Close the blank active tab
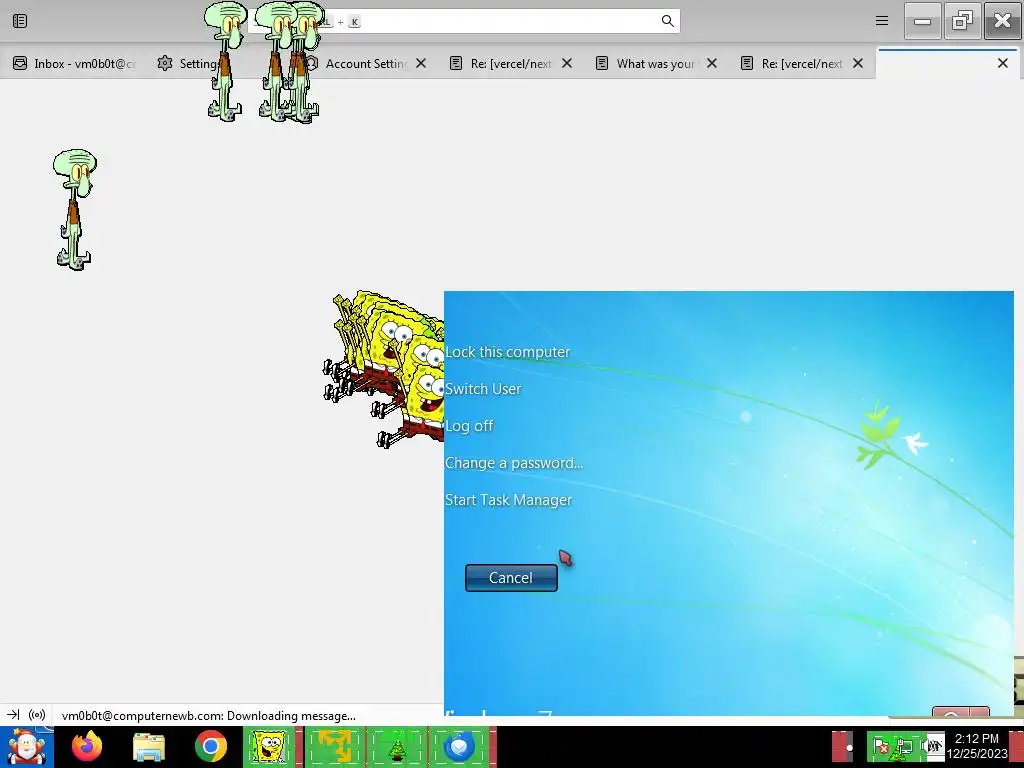 (1002, 63)
